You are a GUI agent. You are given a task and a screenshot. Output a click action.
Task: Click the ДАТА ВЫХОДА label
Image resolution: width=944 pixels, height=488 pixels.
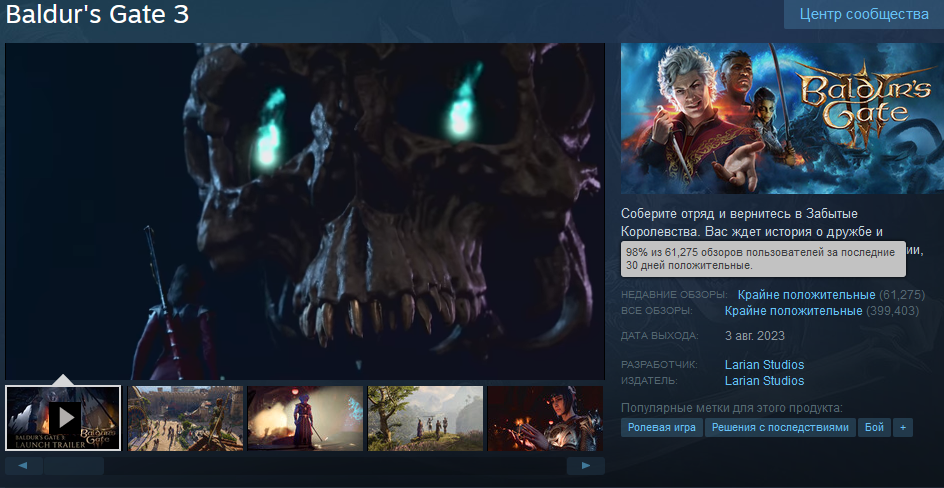click(x=660, y=336)
